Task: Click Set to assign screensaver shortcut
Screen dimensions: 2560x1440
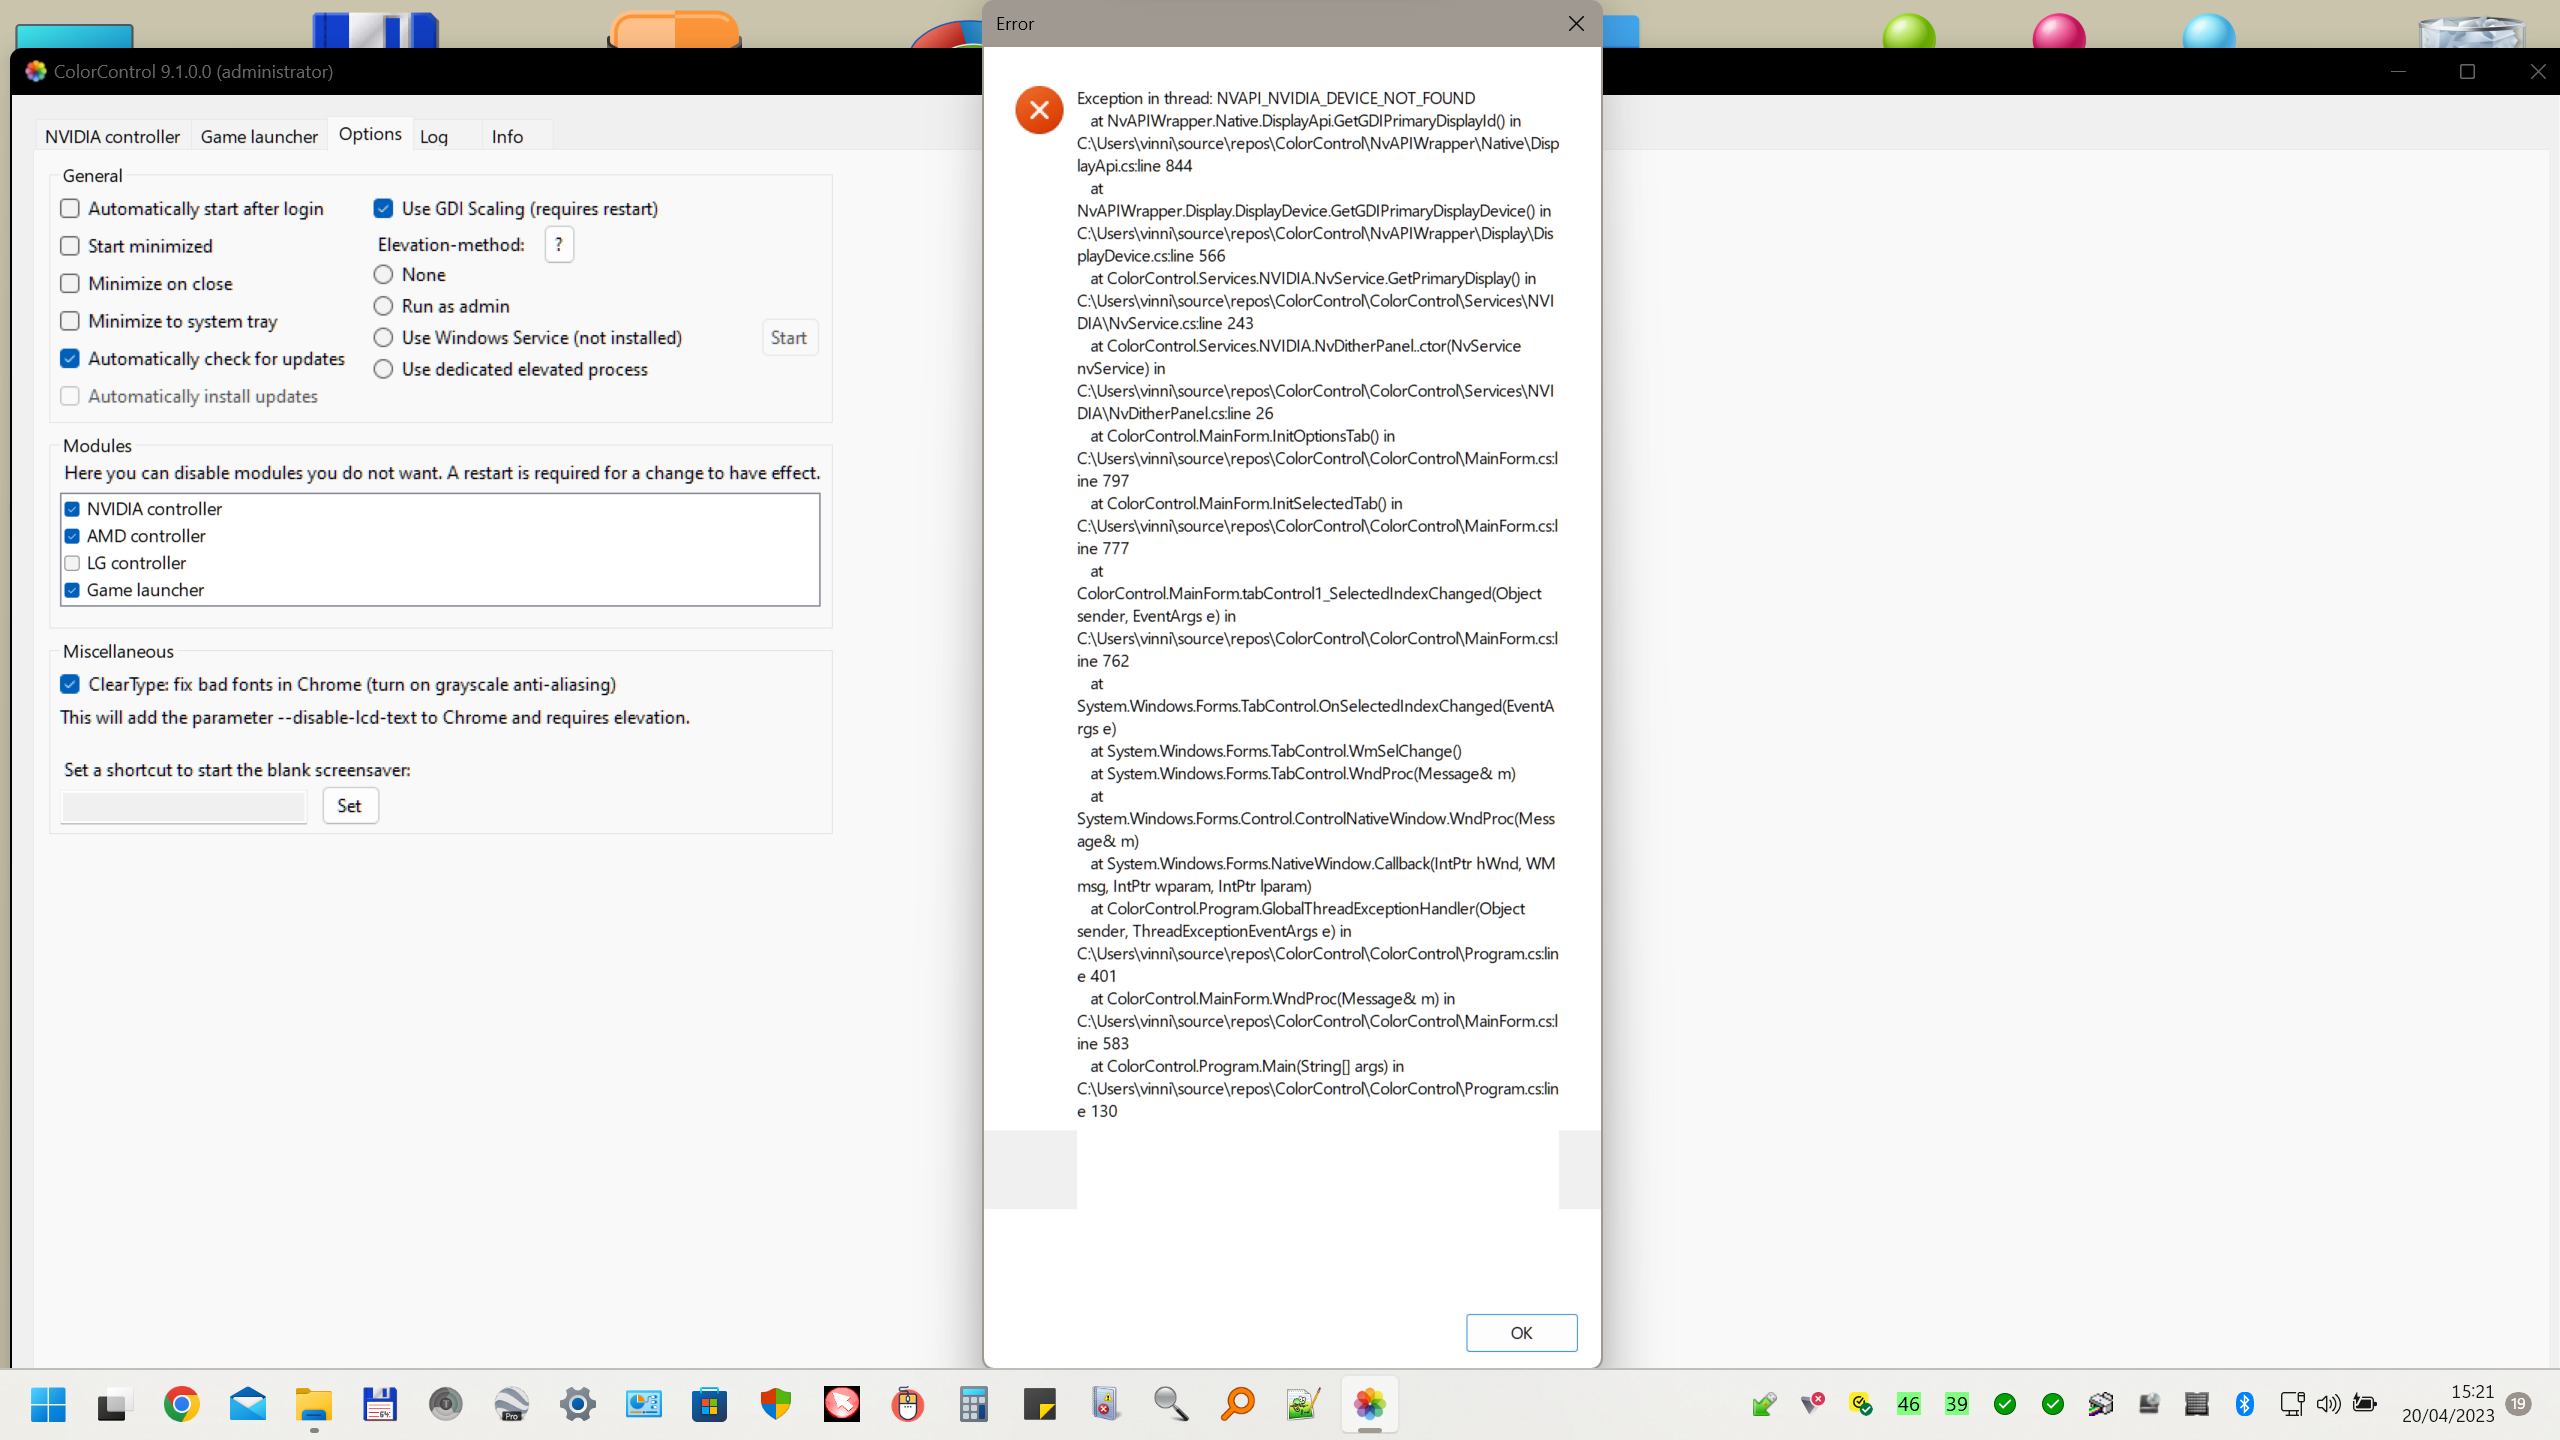Action: pos(350,805)
